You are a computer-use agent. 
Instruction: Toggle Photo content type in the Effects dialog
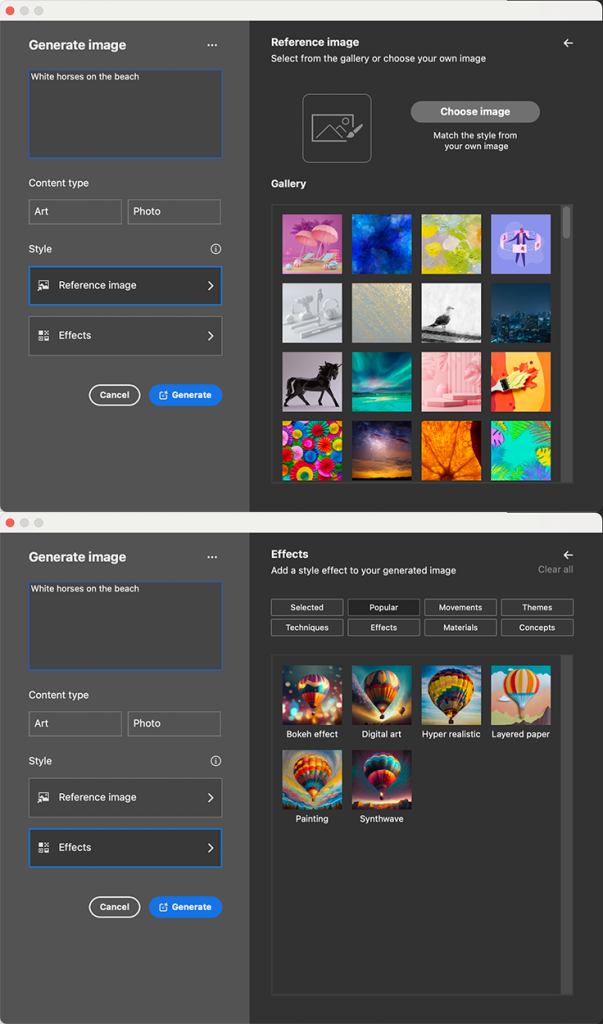174,724
